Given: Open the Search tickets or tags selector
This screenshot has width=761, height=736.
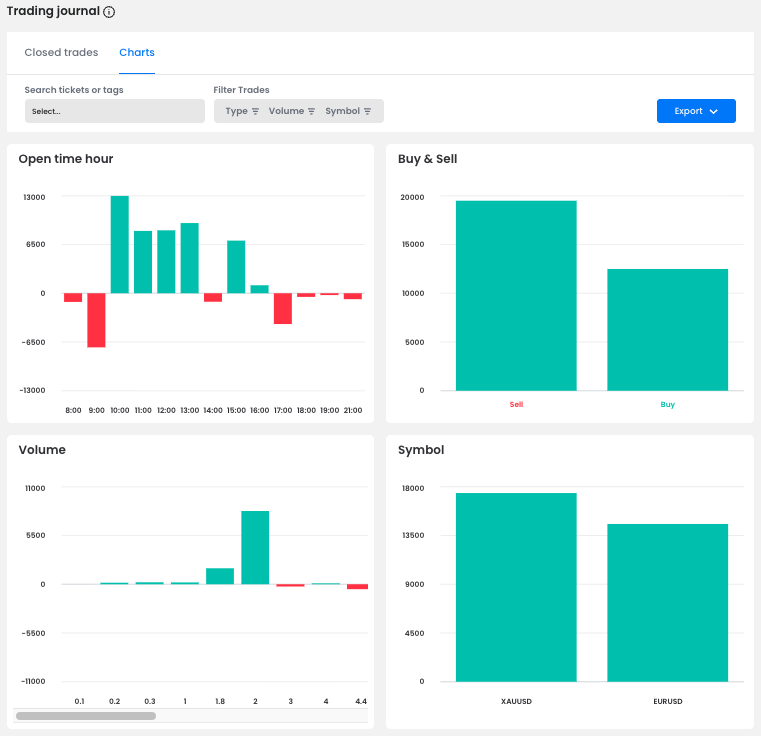Looking at the screenshot, I should (114, 111).
